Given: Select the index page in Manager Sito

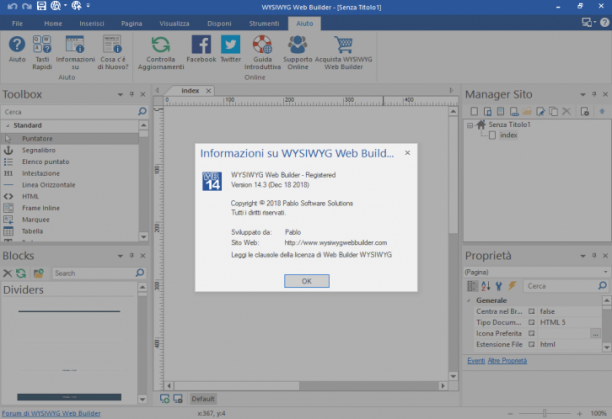Looking at the screenshot, I should 508,135.
